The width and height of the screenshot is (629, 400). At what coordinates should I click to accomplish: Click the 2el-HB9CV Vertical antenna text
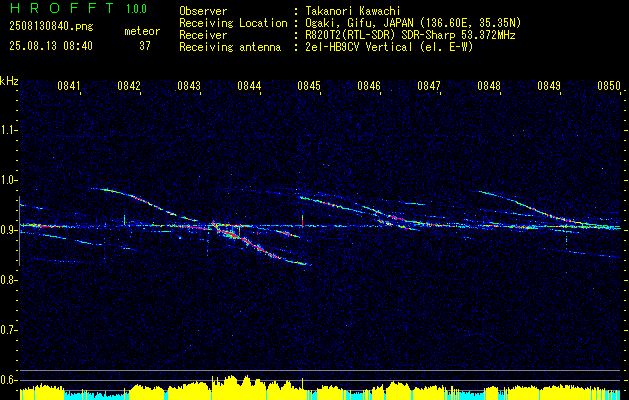388,47
